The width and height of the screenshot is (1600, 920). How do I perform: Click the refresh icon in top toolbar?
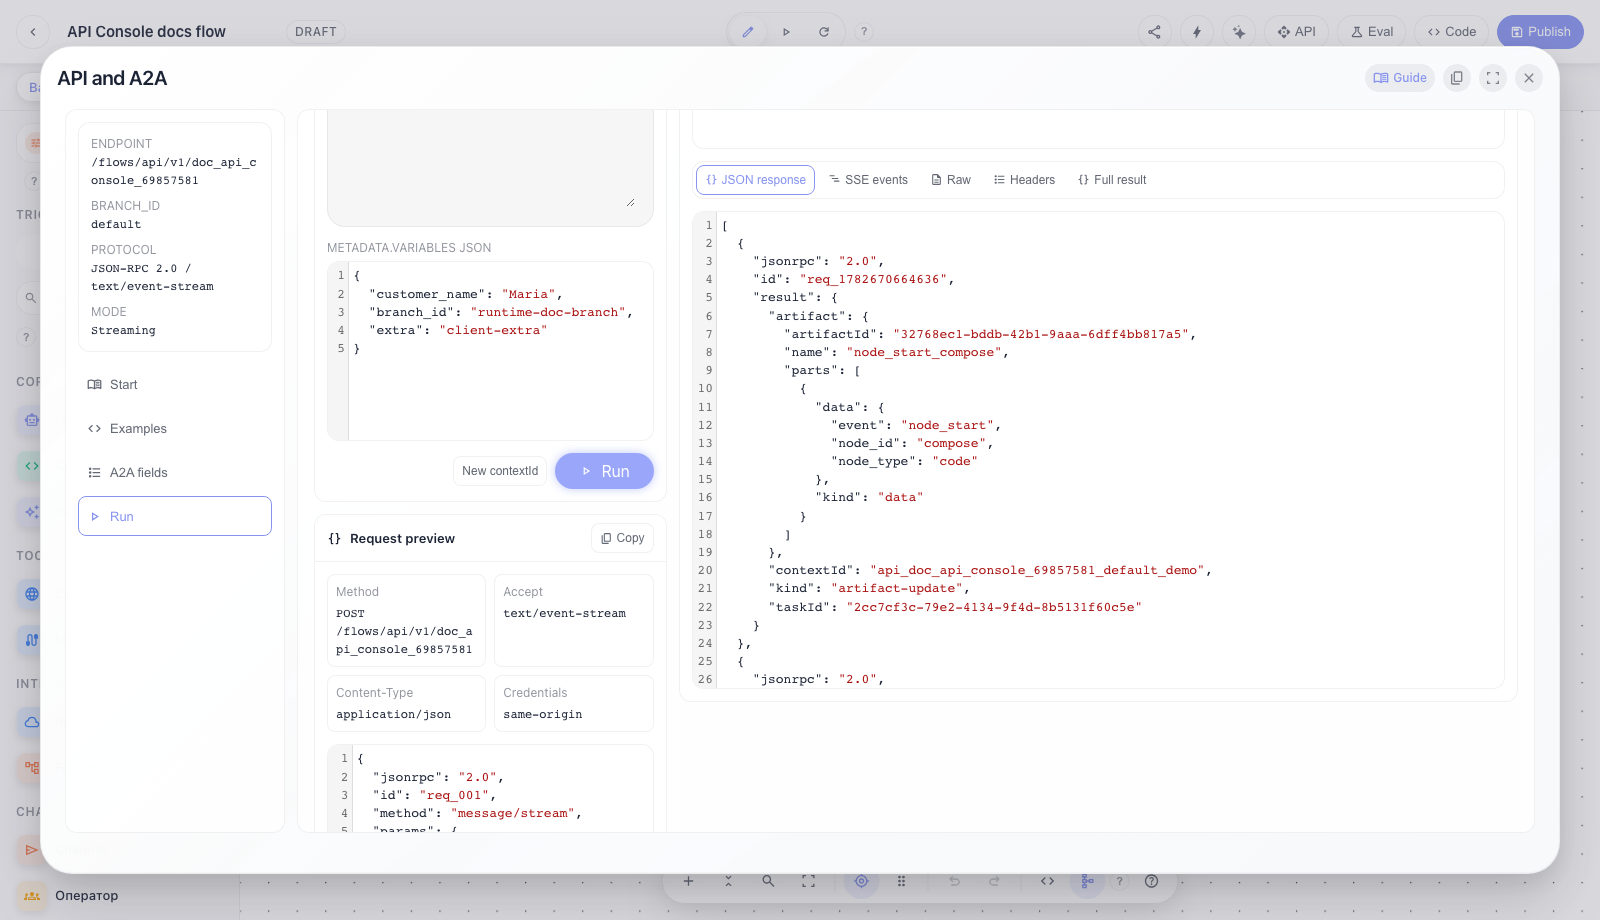(x=824, y=32)
